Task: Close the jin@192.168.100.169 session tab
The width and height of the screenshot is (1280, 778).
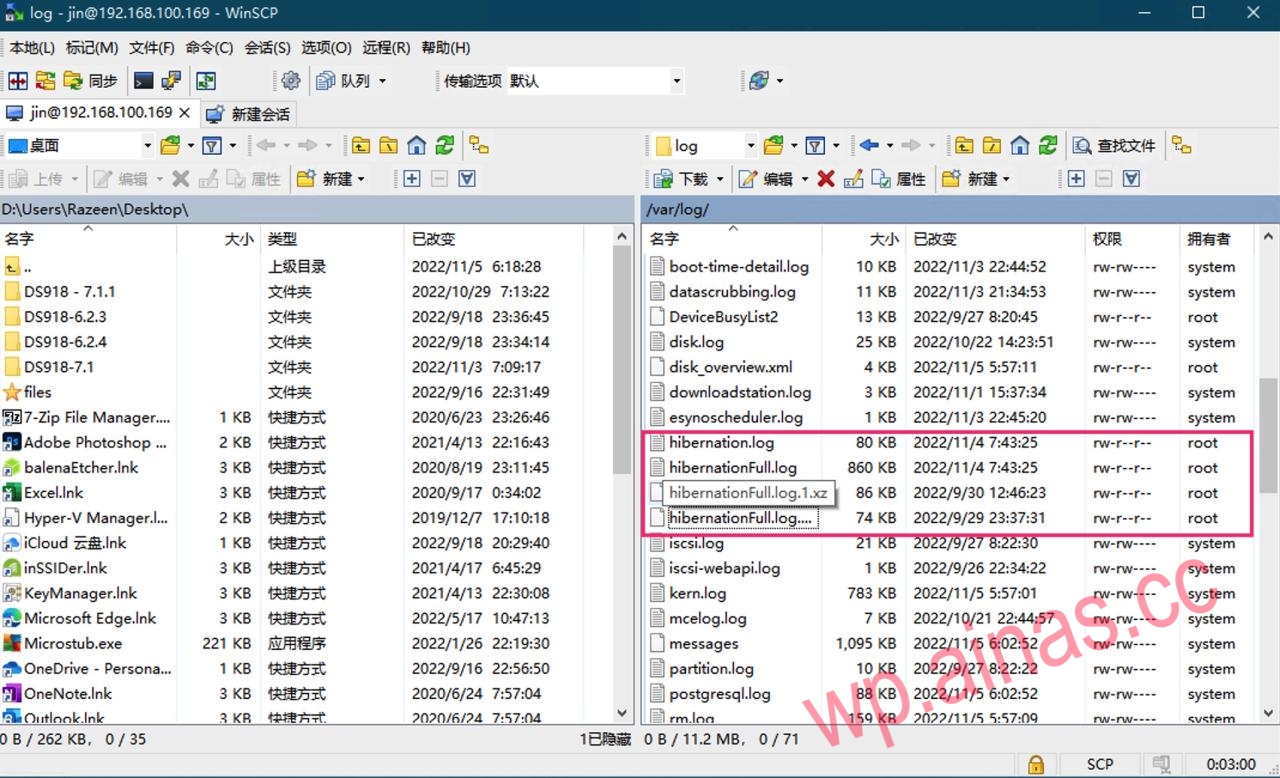Action: pyautogui.click(x=186, y=113)
